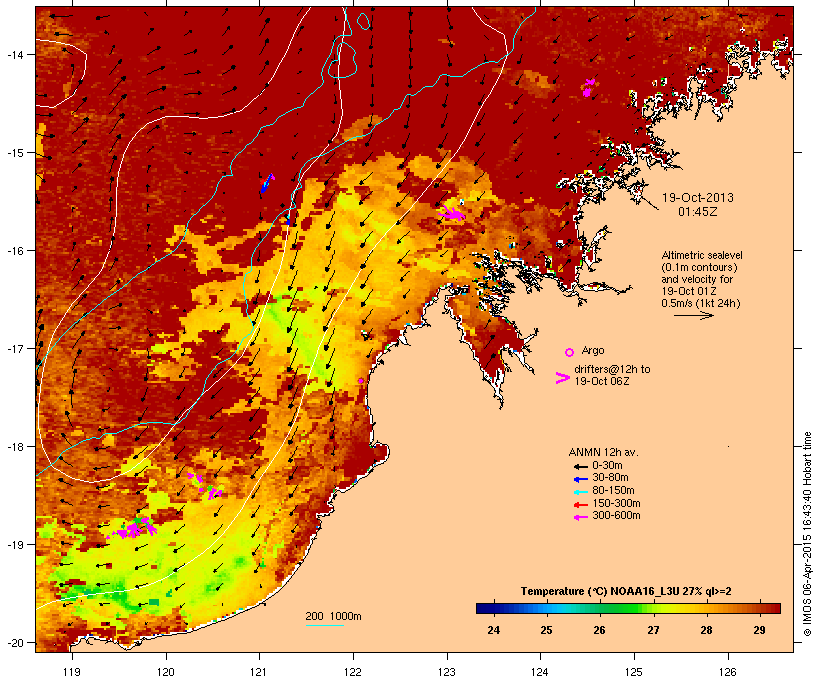820x680 pixels.
Task: Click the red 150-300m arrow legend icon
Action: pyautogui.click(x=580, y=505)
